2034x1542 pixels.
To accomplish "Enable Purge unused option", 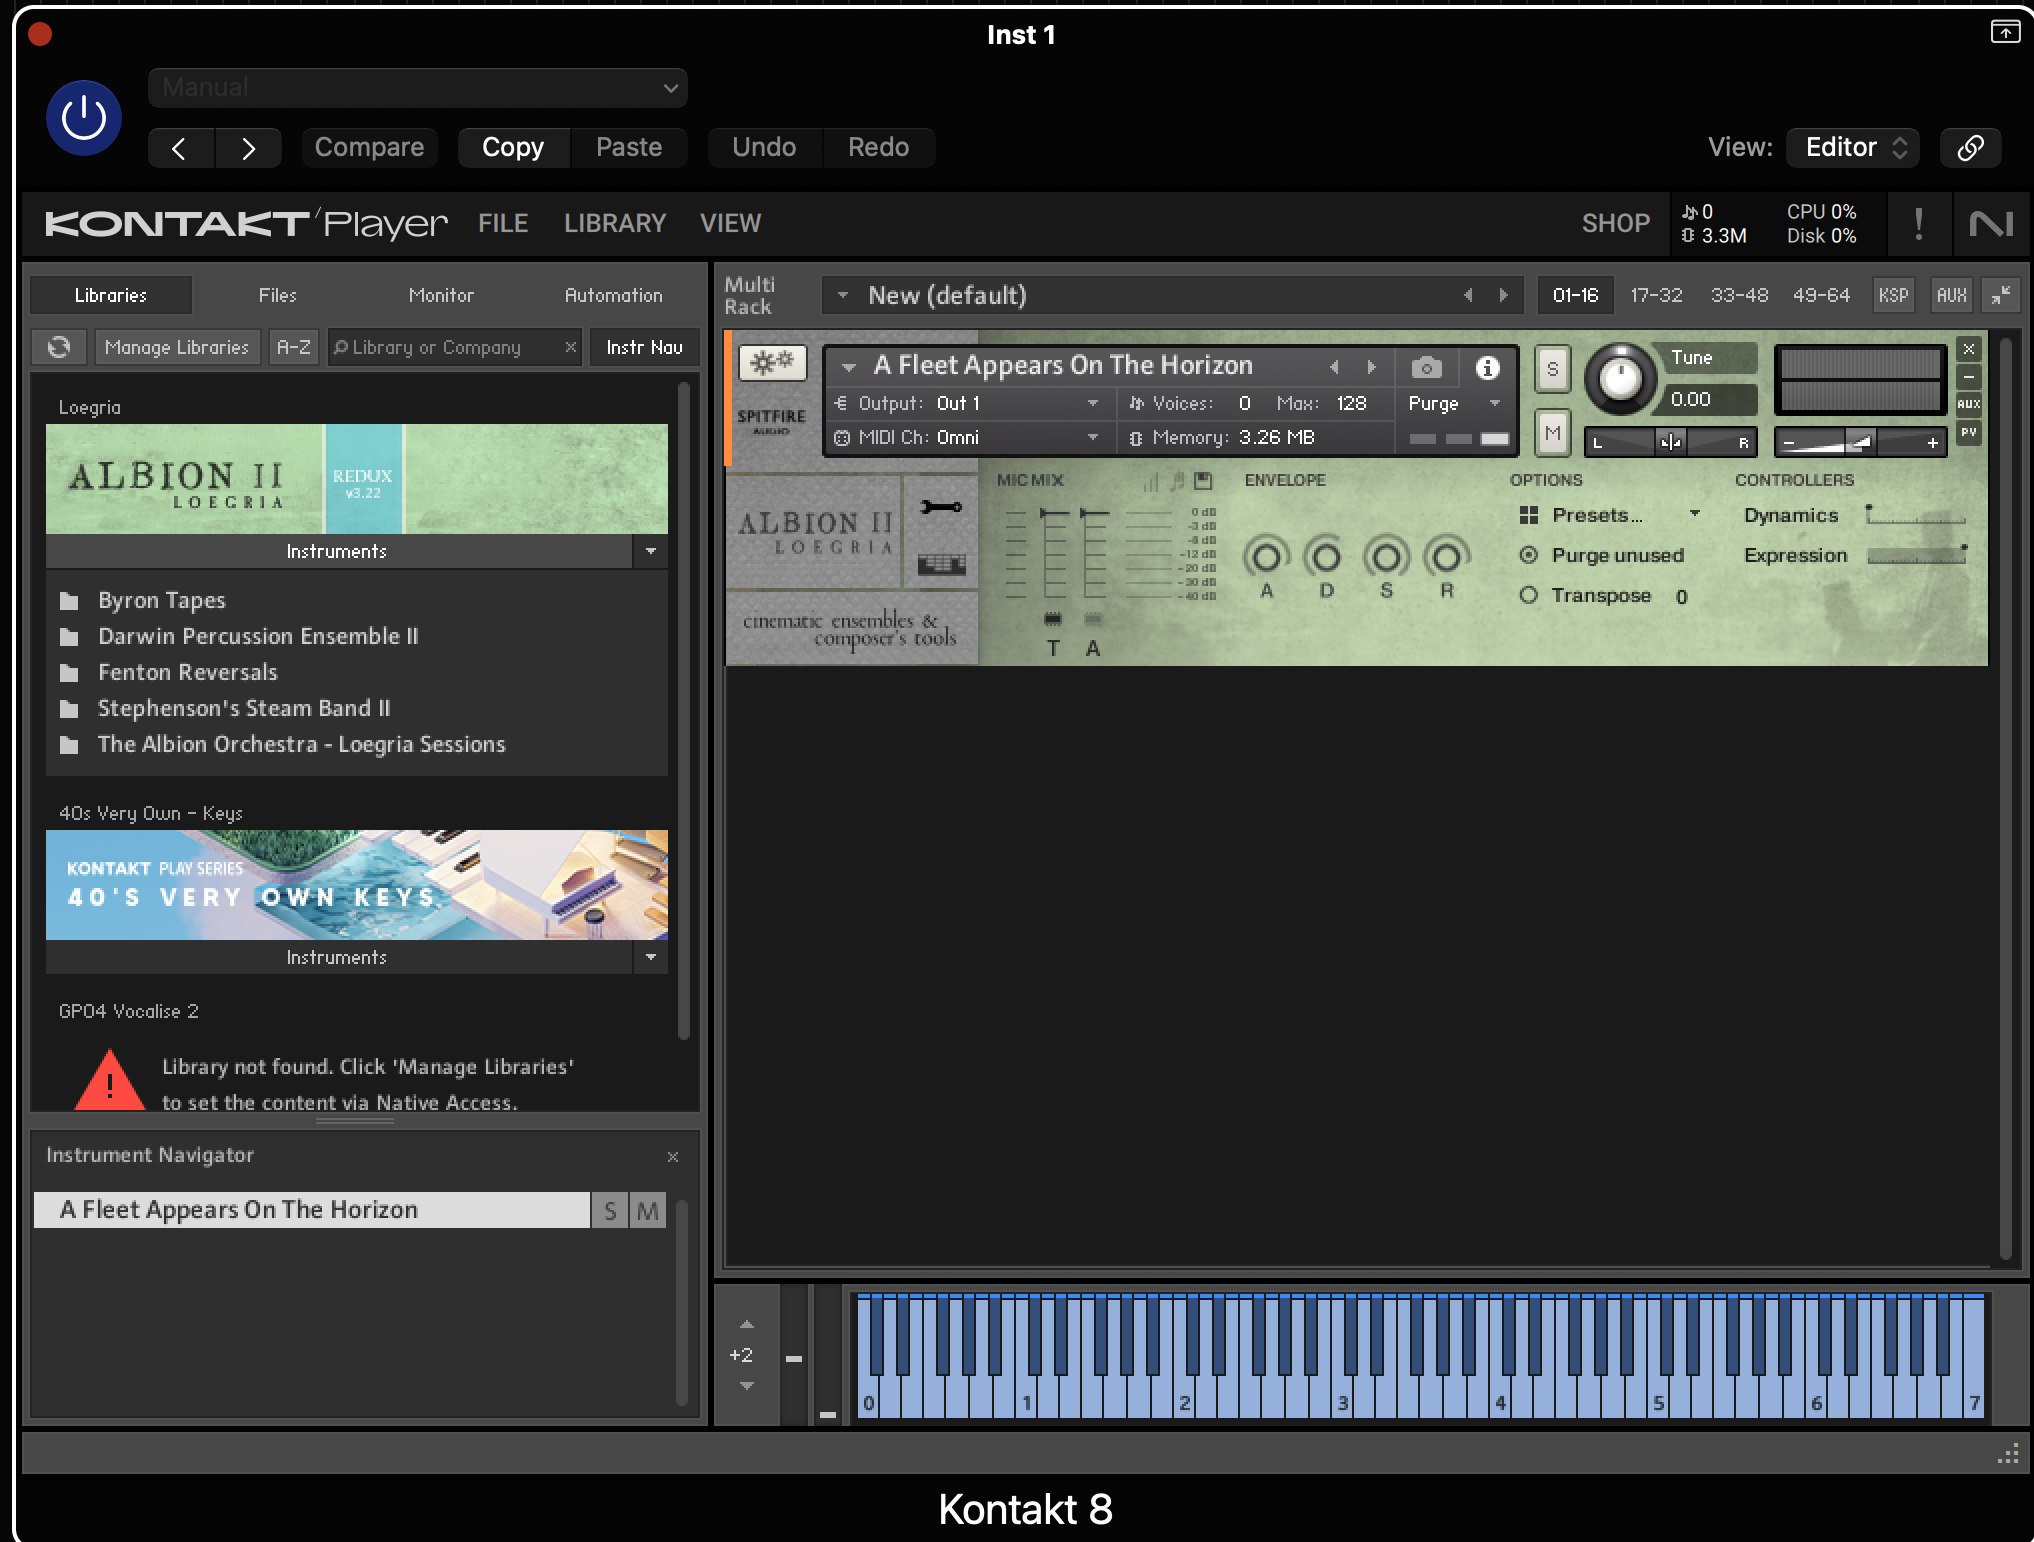I will [x=1528, y=555].
